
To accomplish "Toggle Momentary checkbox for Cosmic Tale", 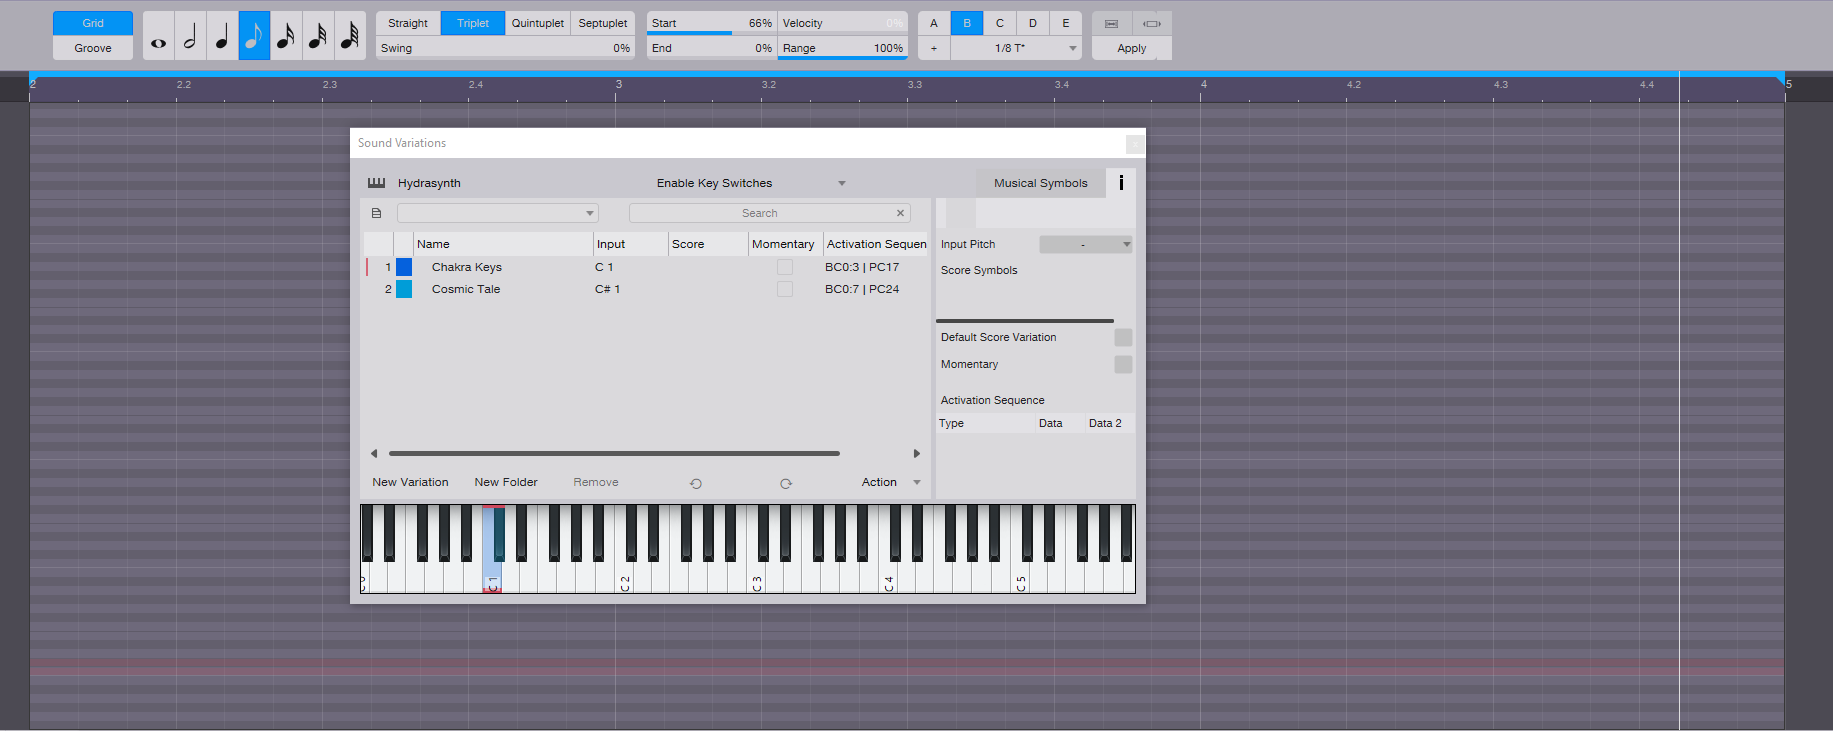I will [785, 289].
